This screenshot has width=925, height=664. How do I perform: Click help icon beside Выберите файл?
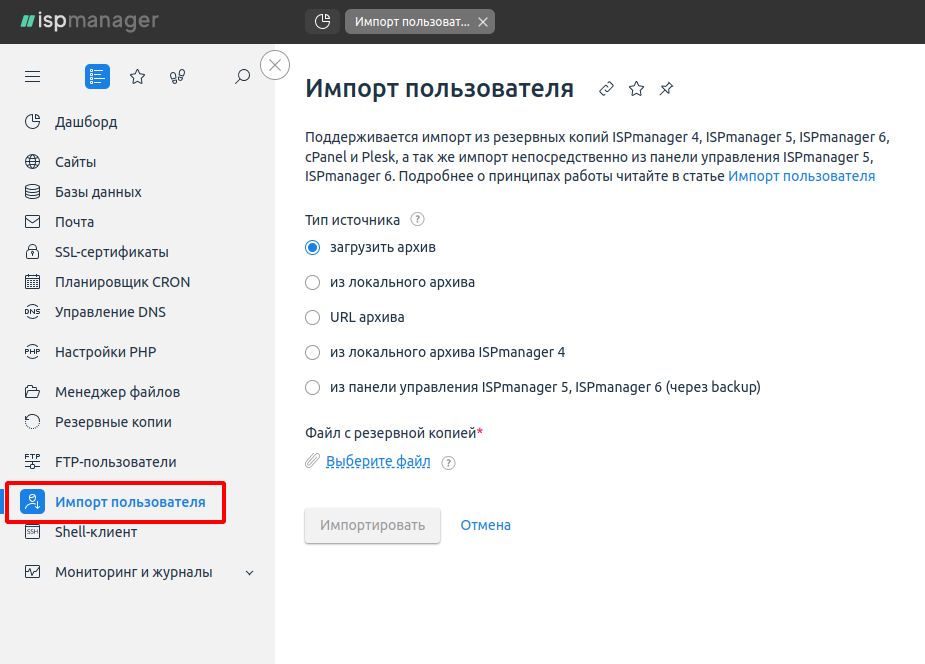click(448, 463)
